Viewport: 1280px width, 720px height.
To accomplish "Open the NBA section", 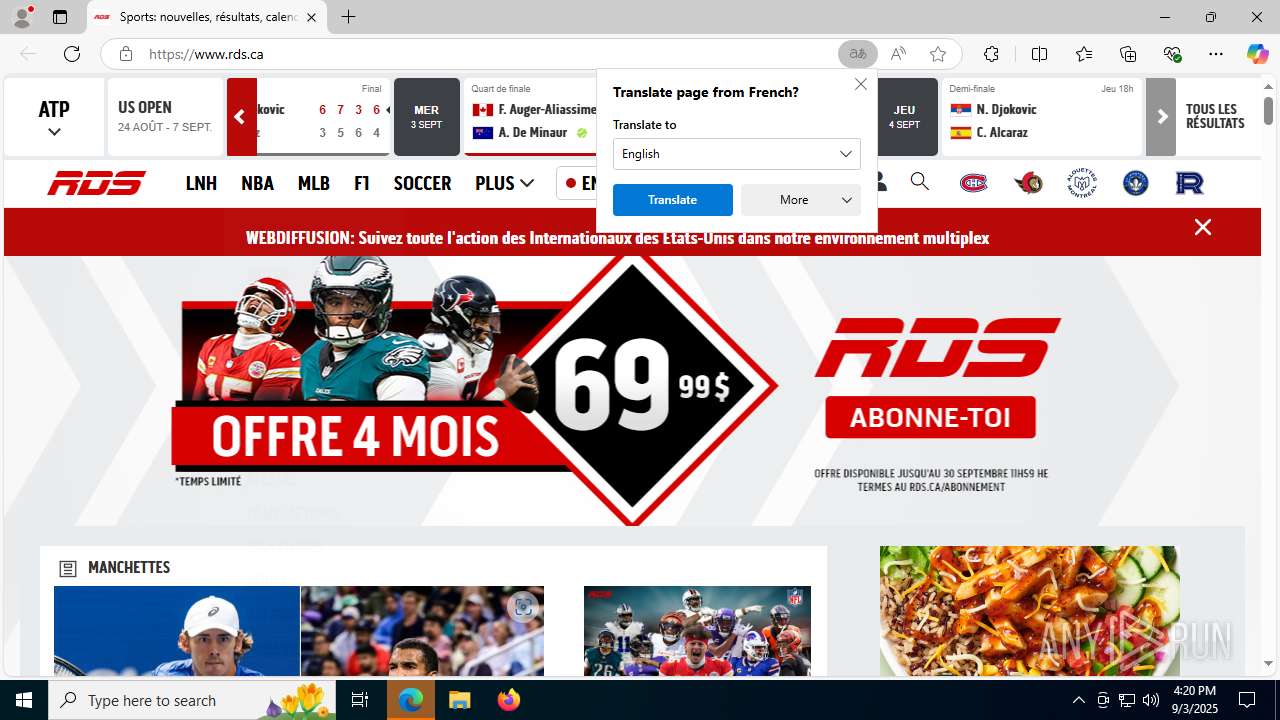I will pyautogui.click(x=257, y=183).
